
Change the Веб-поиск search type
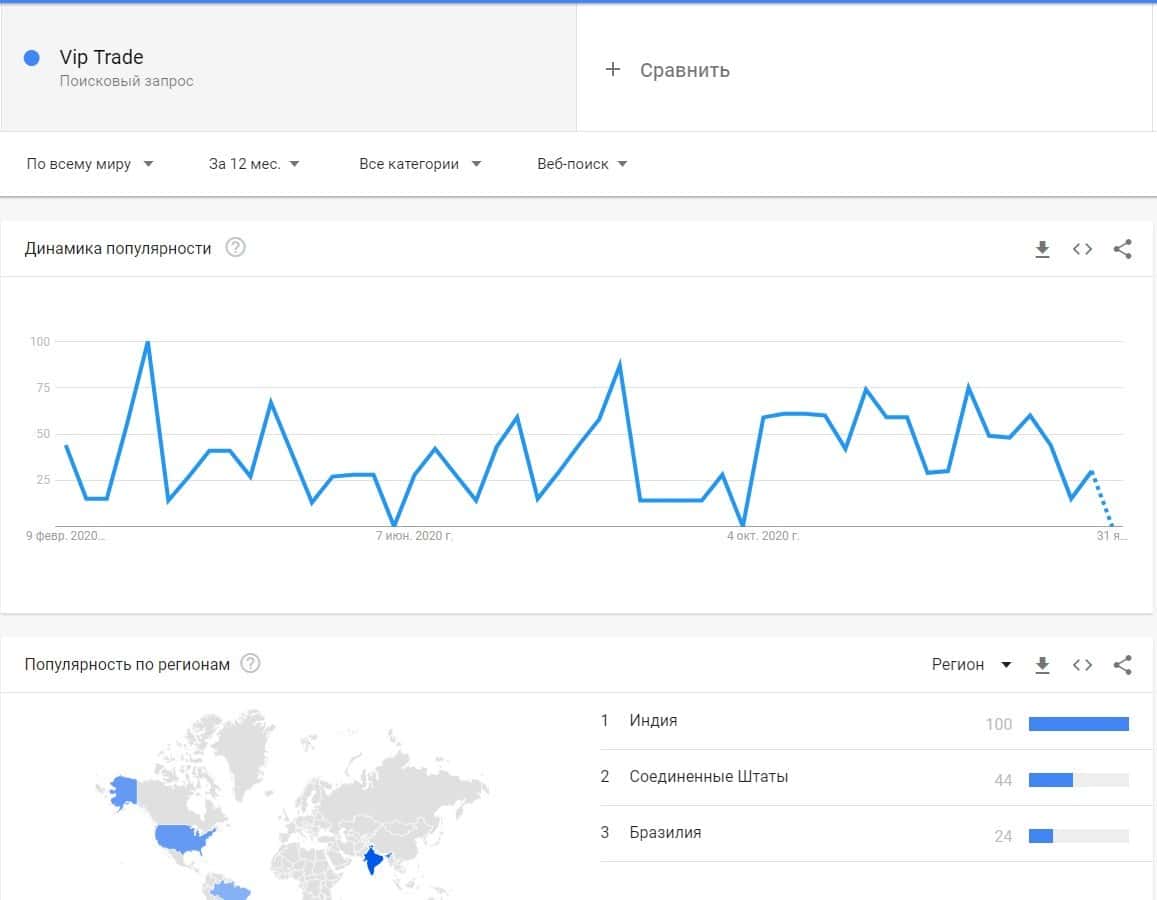point(582,164)
